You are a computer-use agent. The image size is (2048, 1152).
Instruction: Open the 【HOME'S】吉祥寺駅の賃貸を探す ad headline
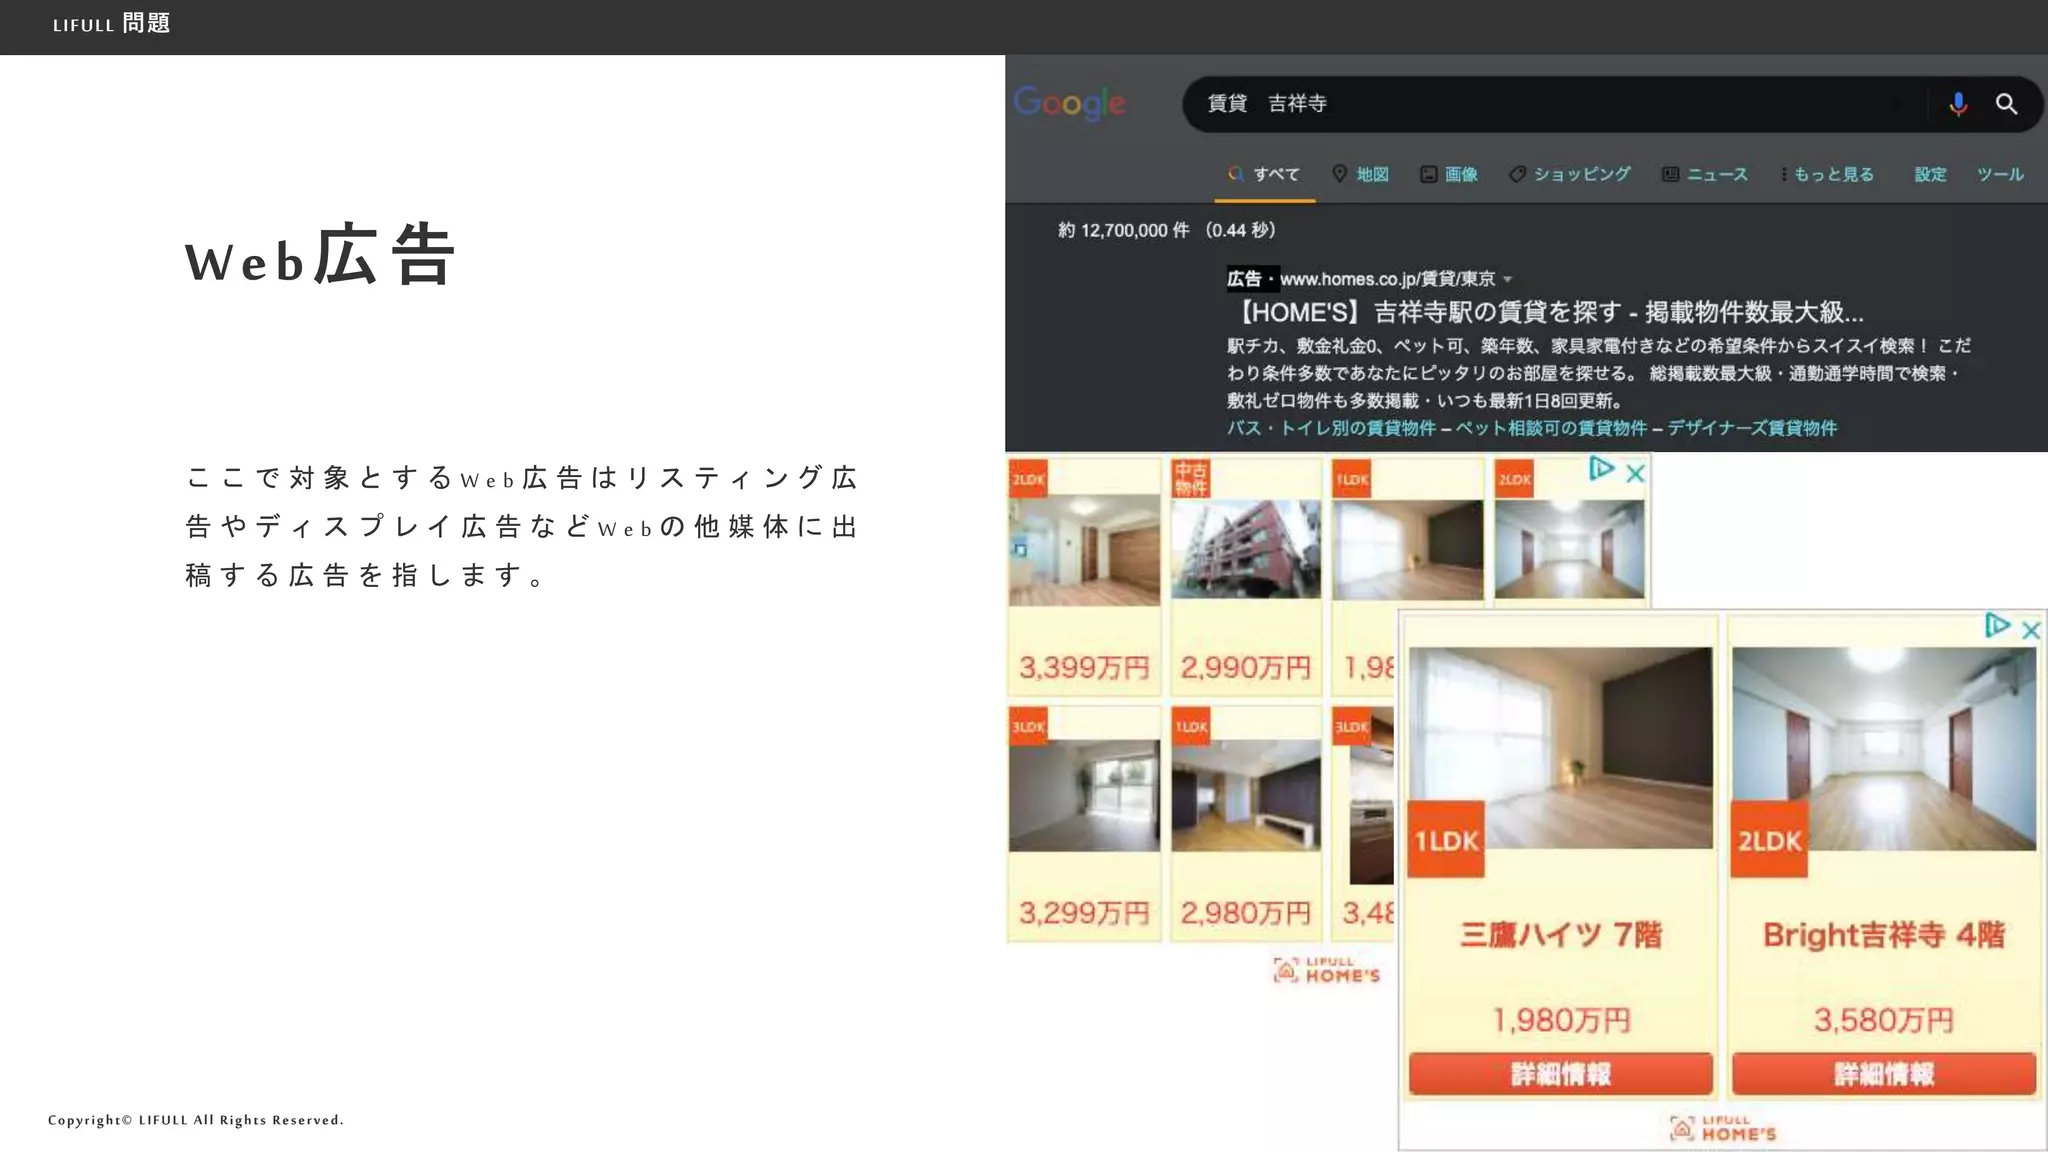pos(1546,312)
